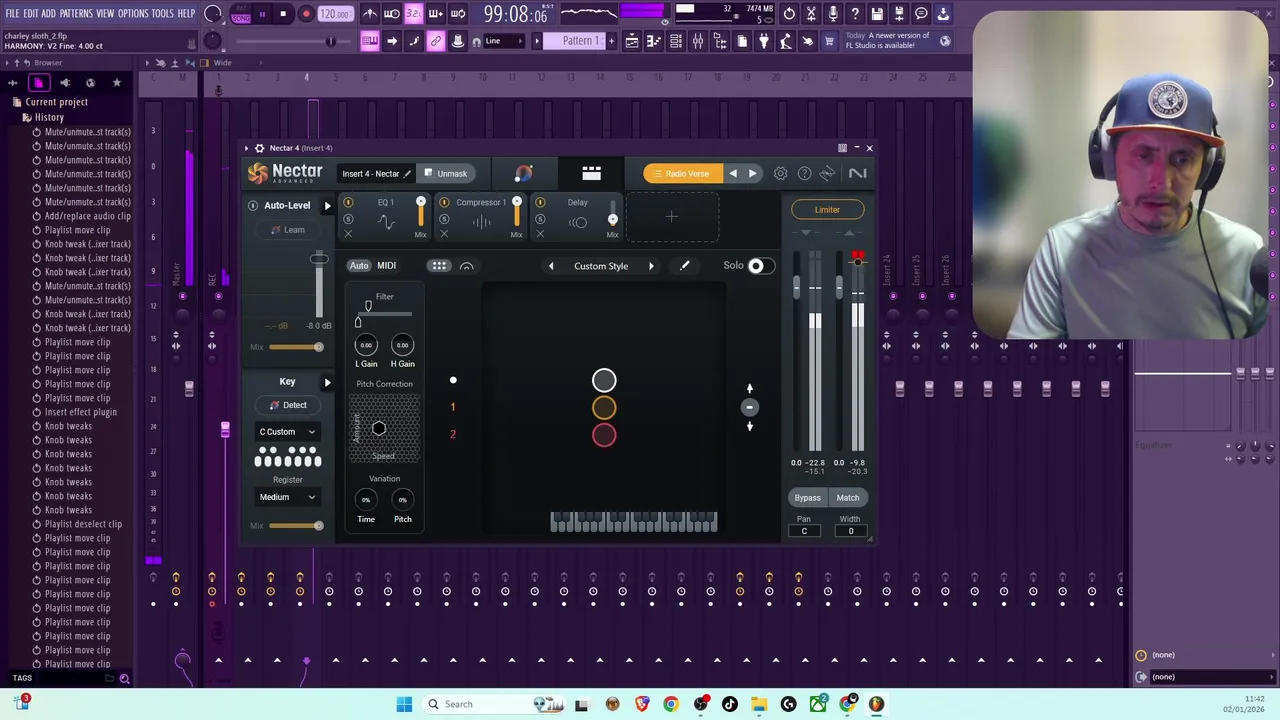Toggle the Browser / Plugin picker toolbar icon
This screenshot has height=720, width=1280.
[720, 41]
